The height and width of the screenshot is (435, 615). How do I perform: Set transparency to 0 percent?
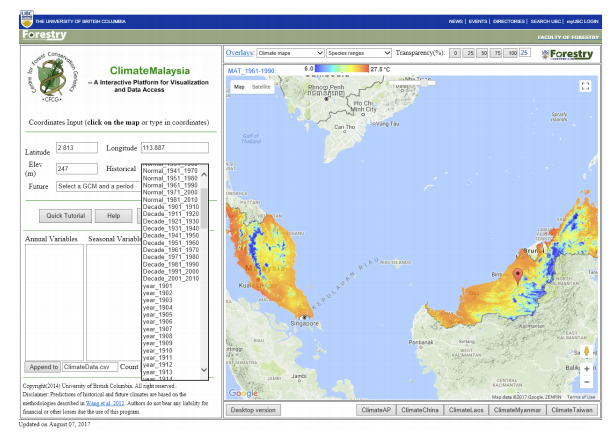(454, 52)
